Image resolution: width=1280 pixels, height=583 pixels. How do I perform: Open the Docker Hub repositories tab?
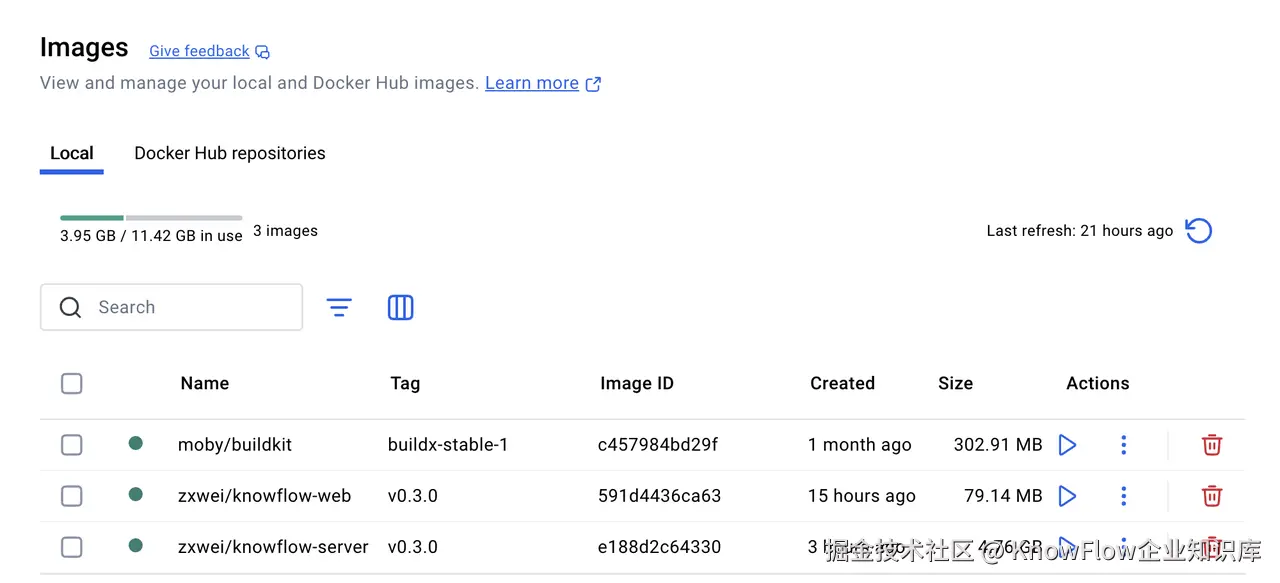click(x=230, y=154)
